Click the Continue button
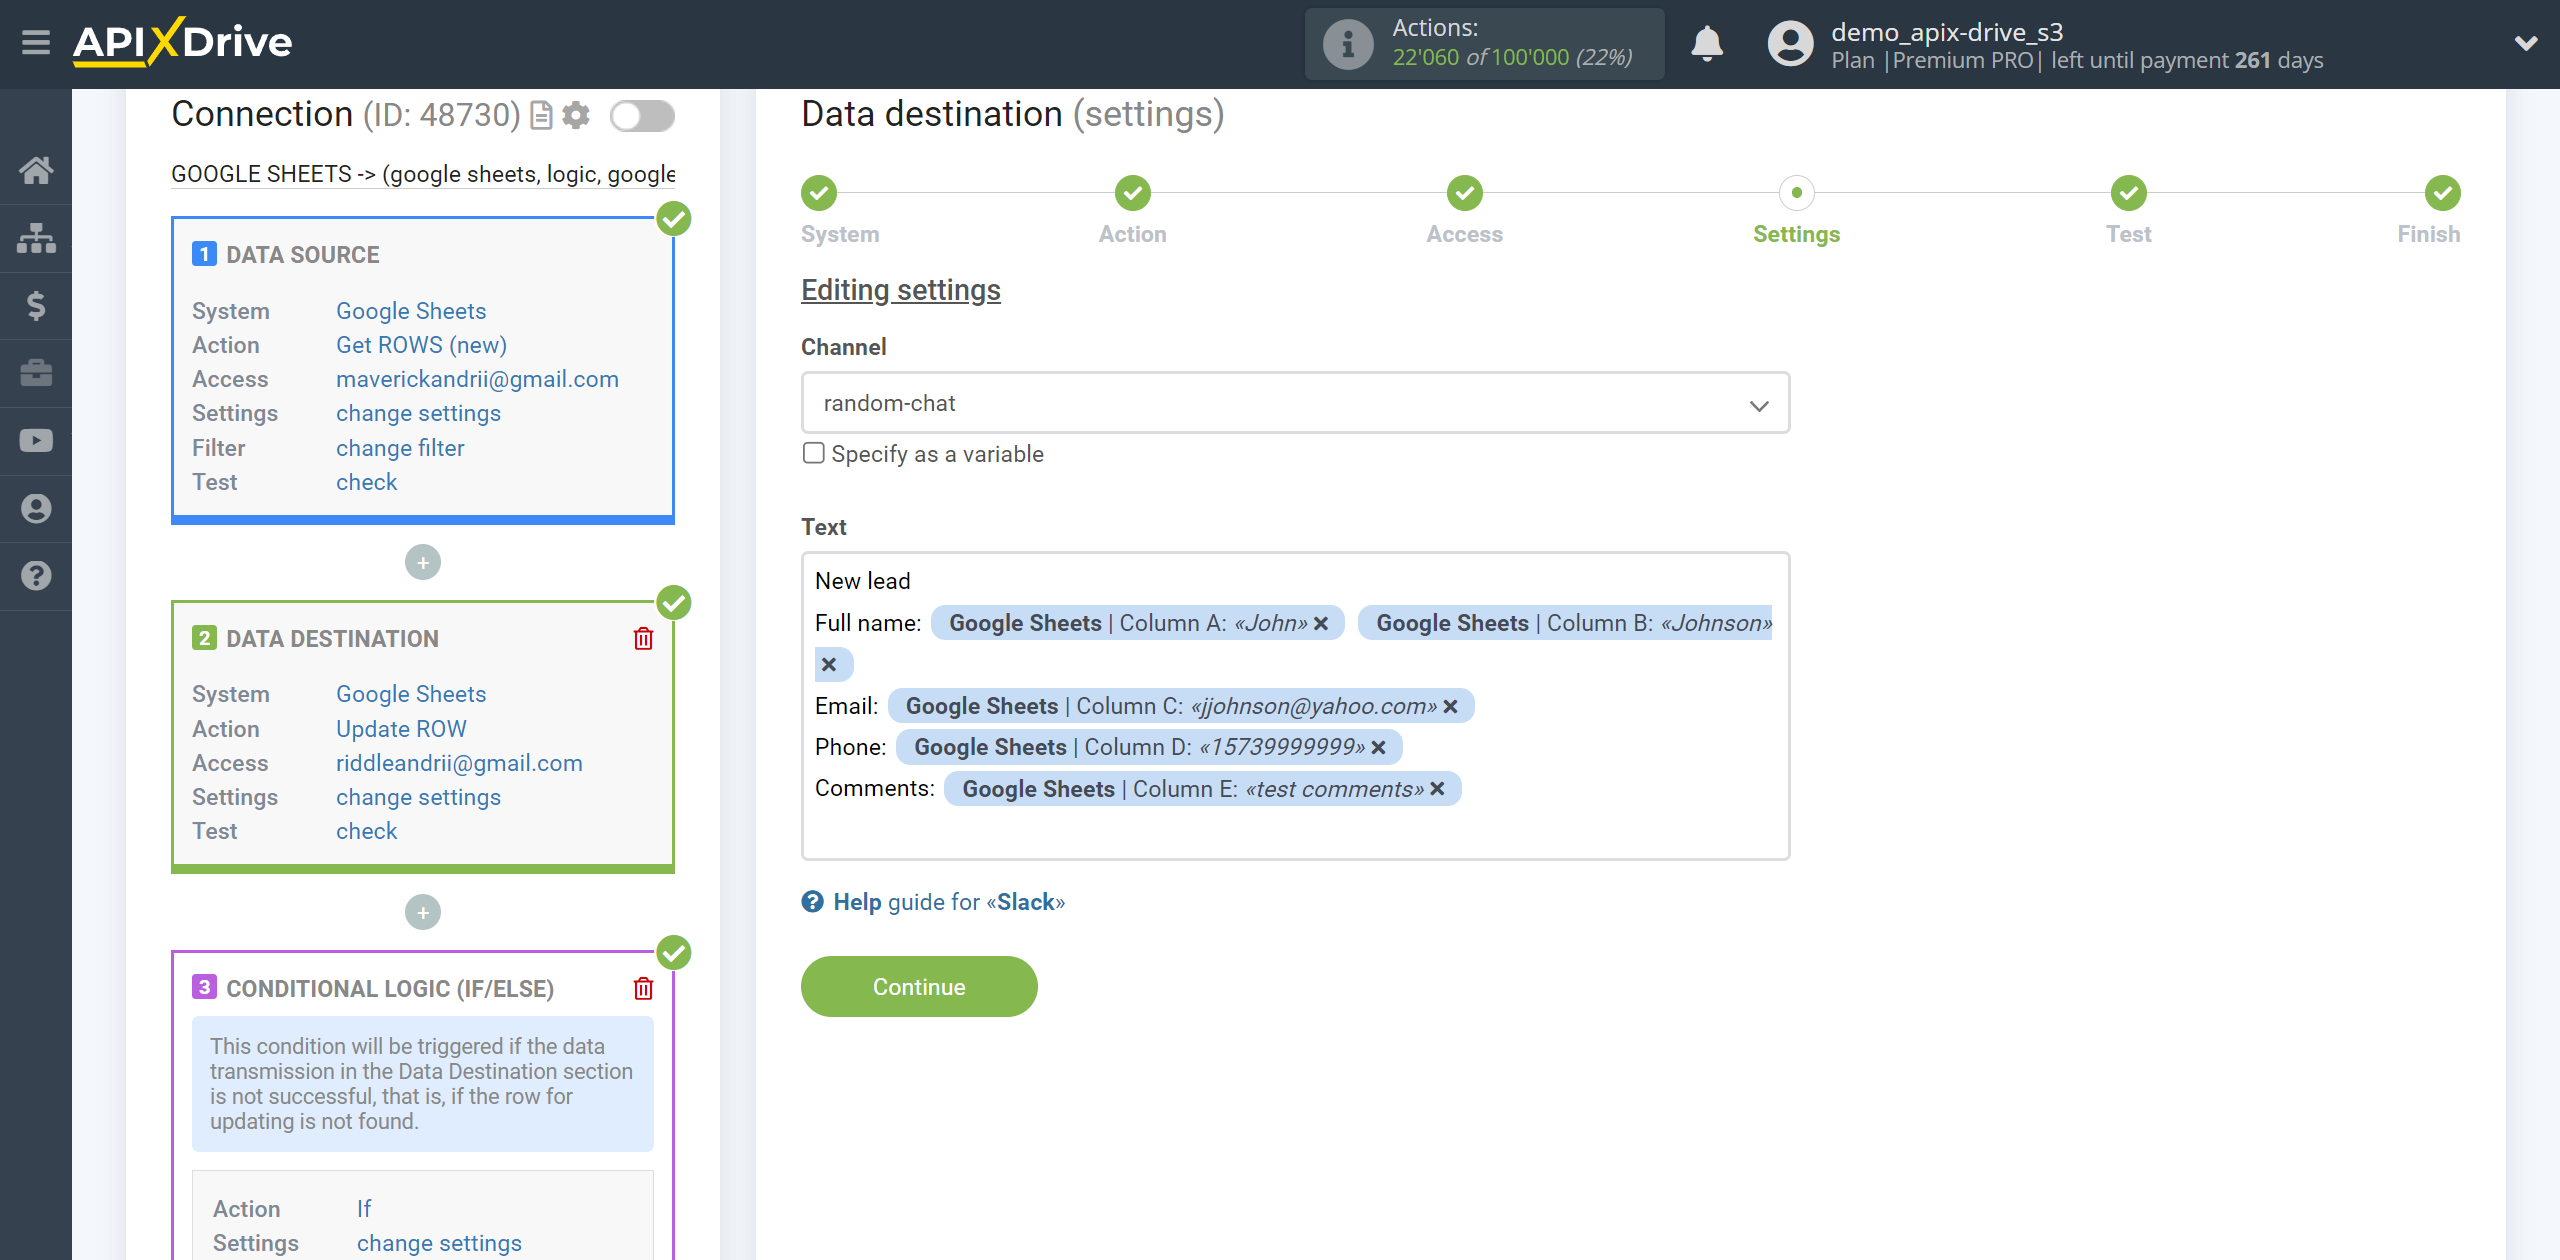The height and width of the screenshot is (1260, 2560). pyautogui.click(x=919, y=986)
